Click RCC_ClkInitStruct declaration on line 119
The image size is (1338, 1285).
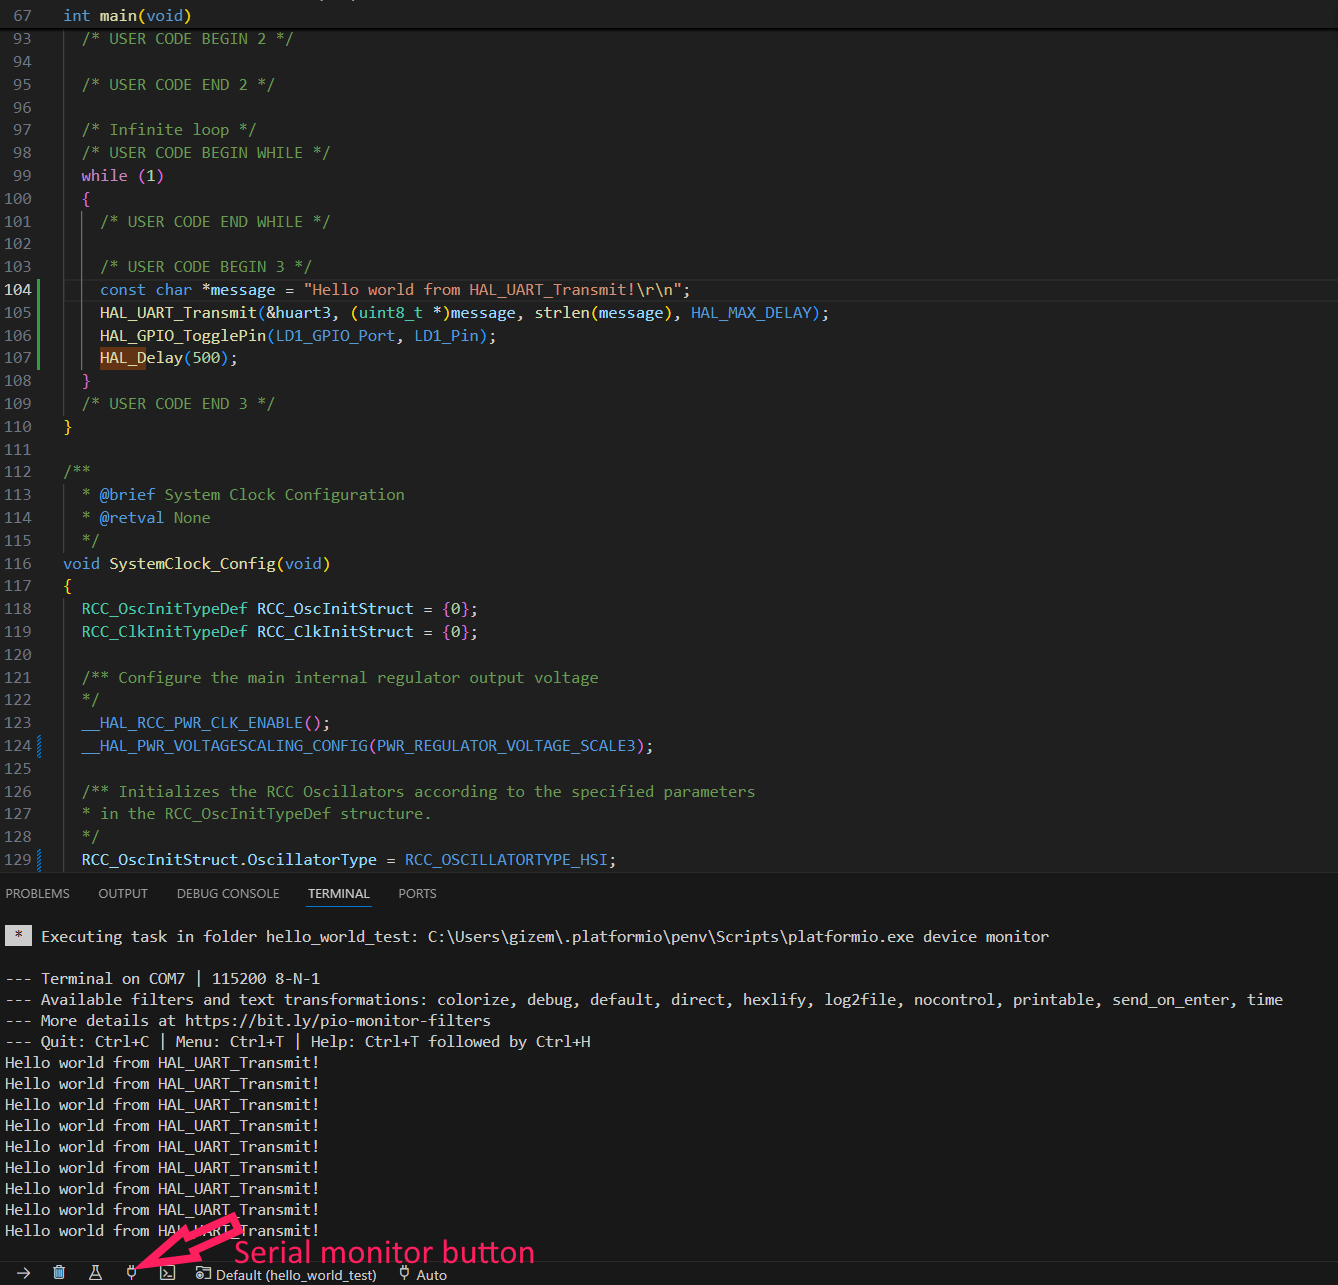click(x=335, y=631)
